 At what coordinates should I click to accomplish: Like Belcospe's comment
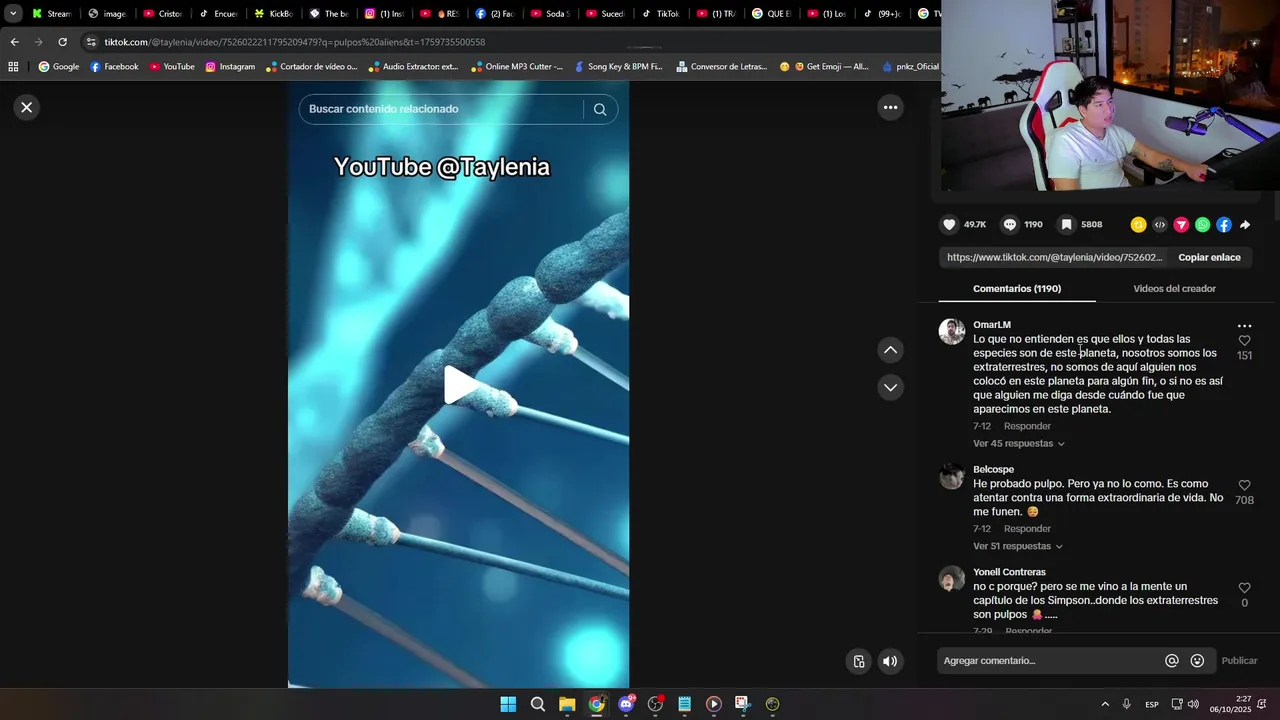tap(1244, 485)
